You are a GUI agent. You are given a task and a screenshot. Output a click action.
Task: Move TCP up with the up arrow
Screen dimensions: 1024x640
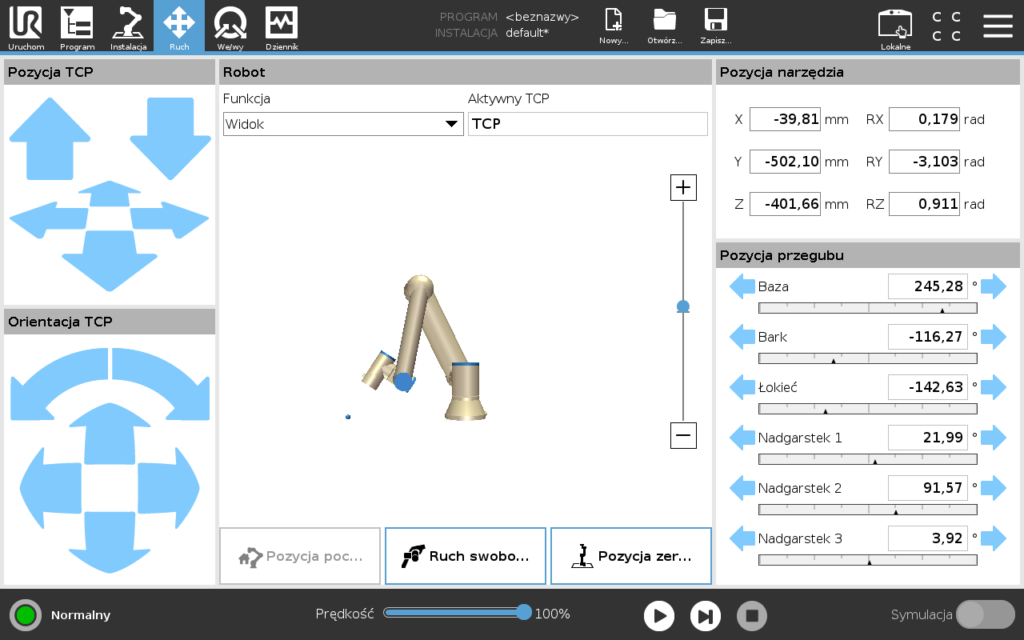50,138
